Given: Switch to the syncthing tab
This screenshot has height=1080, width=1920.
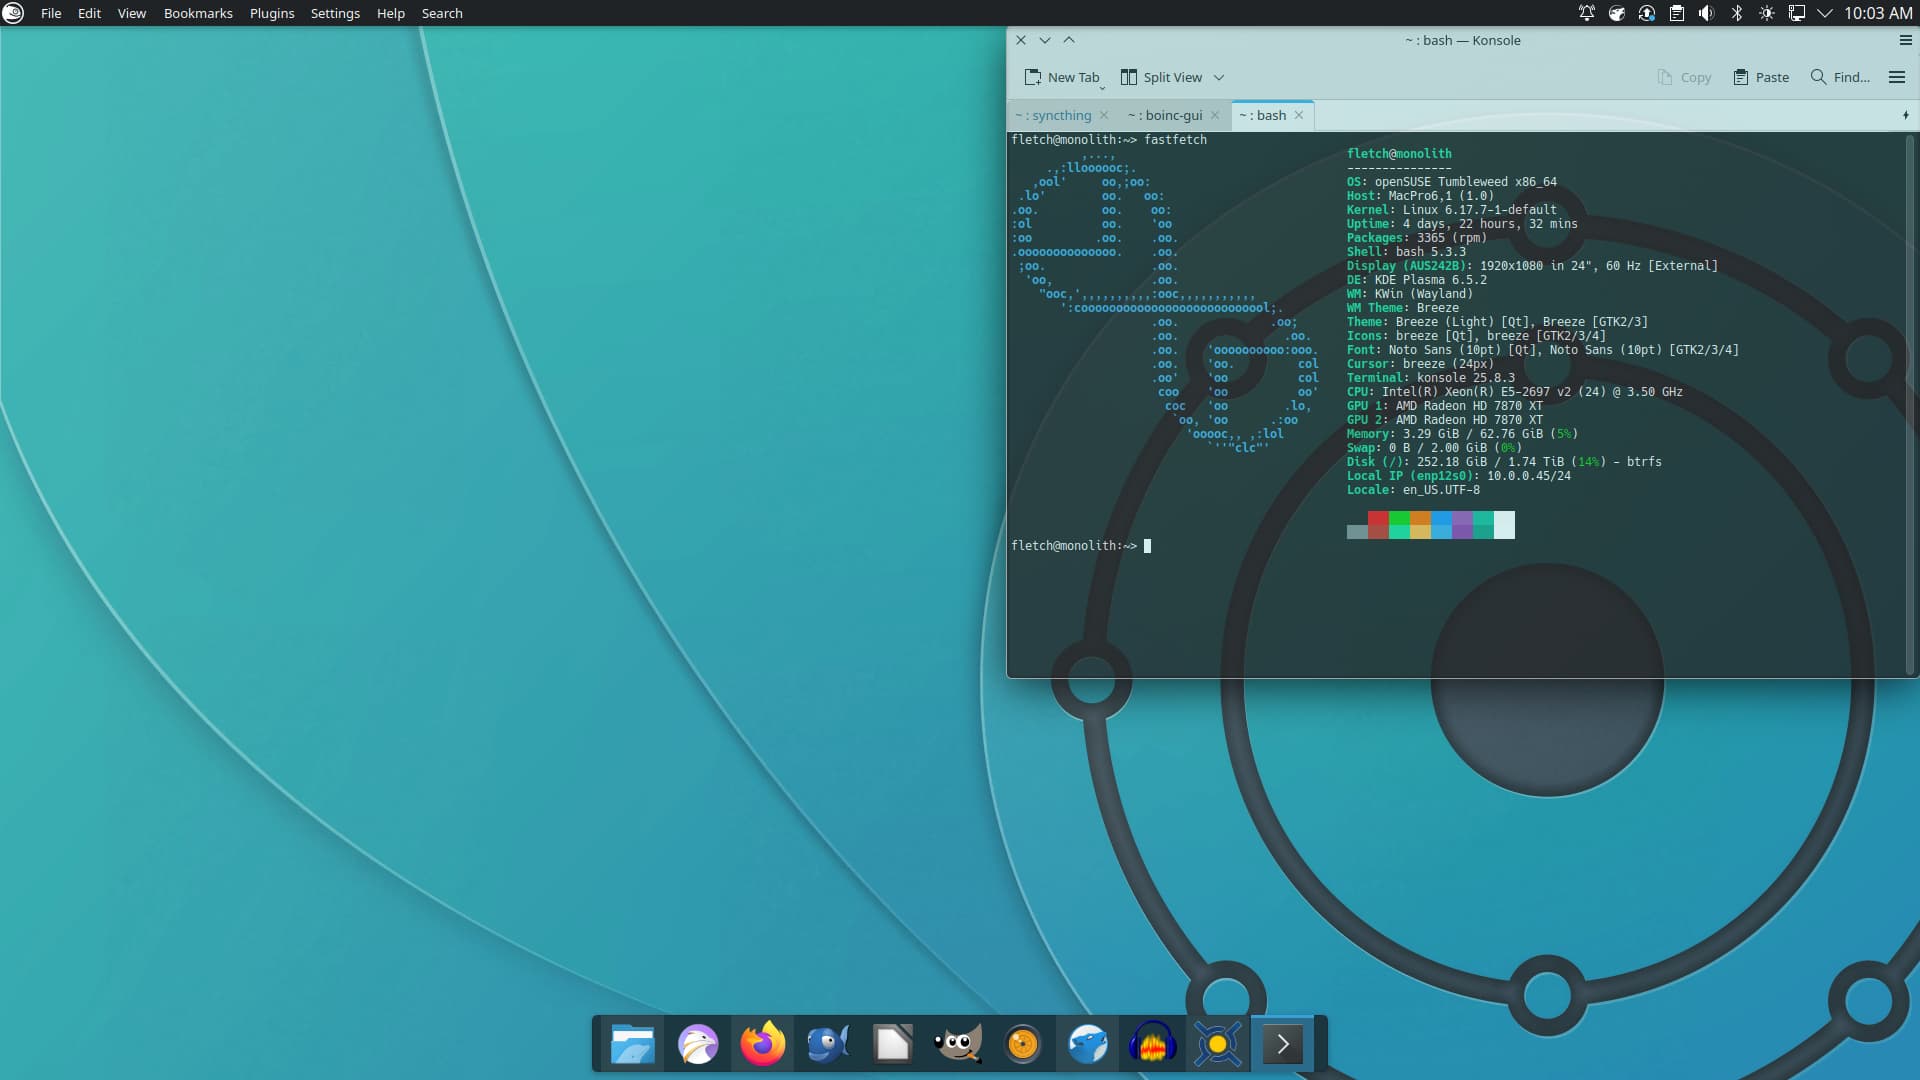Looking at the screenshot, I should pos(1054,115).
